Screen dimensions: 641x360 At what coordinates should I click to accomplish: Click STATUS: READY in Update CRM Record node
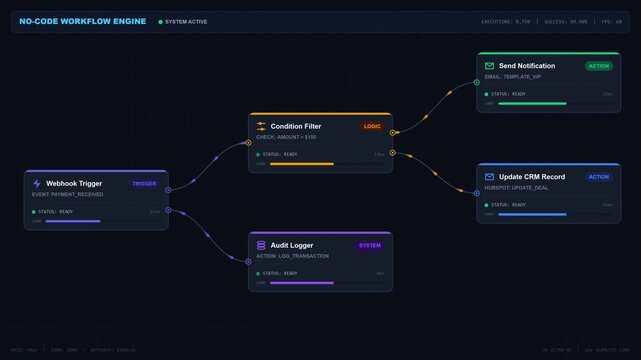(x=508, y=205)
